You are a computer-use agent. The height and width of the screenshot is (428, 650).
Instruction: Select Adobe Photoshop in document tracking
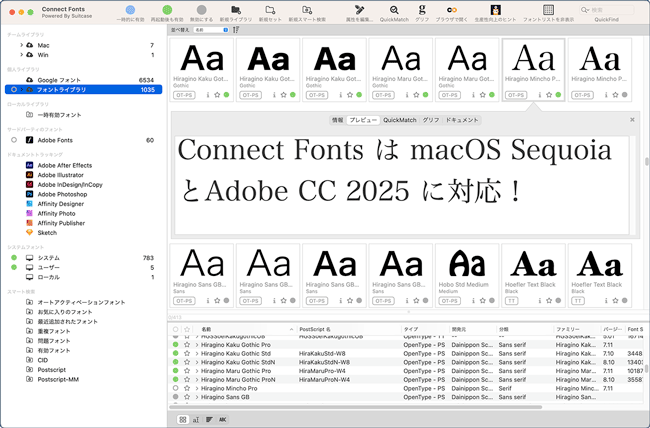pos(62,194)
